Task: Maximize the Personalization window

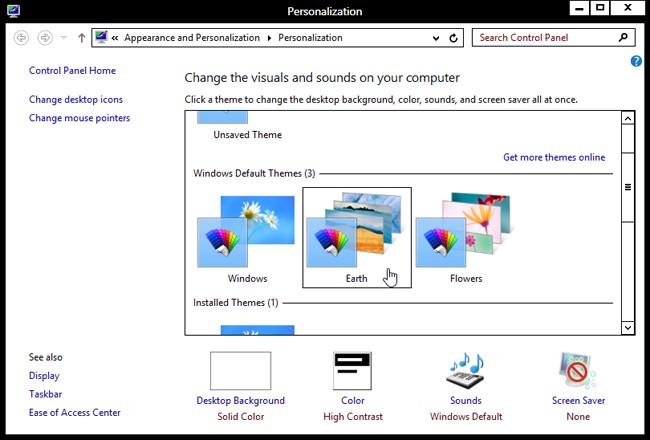Action: pyautogui.click(x=600, y=8)
